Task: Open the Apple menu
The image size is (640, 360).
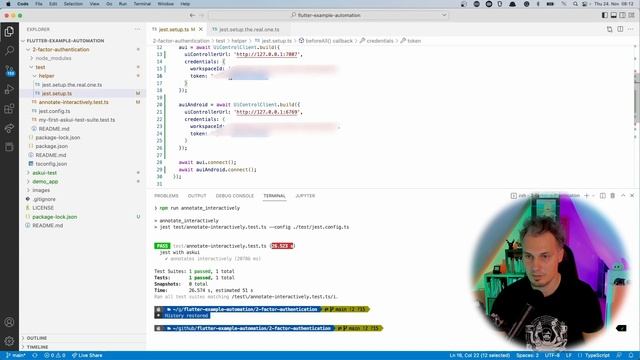Action: click(8, 4)
